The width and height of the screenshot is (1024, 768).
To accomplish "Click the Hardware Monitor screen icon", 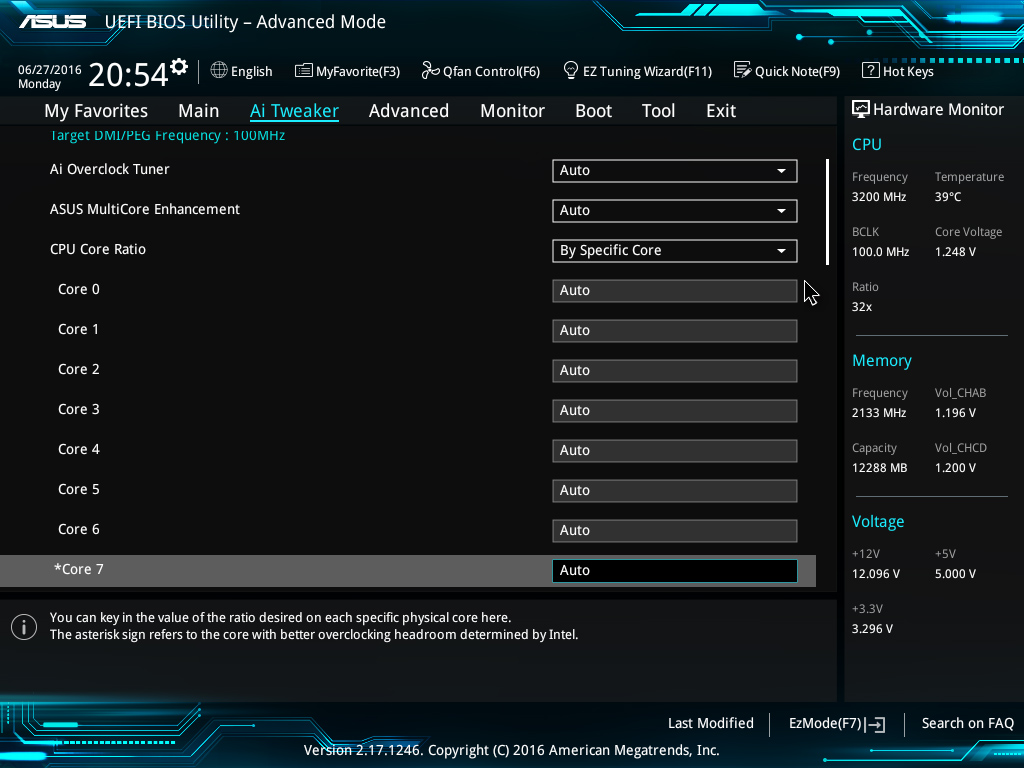I will [x=861, y=109].
